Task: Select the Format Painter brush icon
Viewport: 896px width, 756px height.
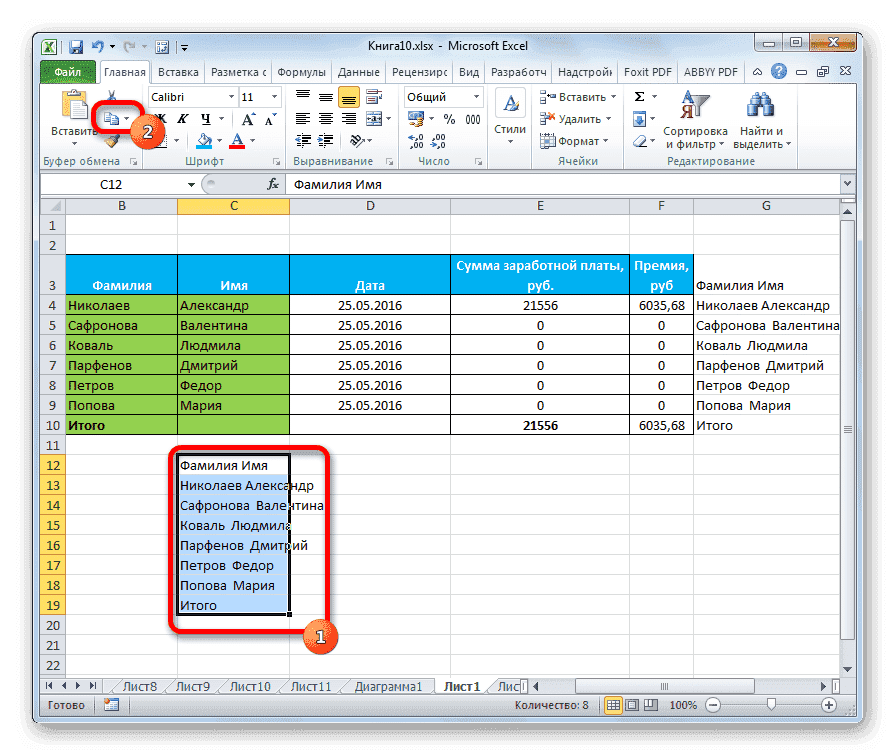Action: click(110, 140)
